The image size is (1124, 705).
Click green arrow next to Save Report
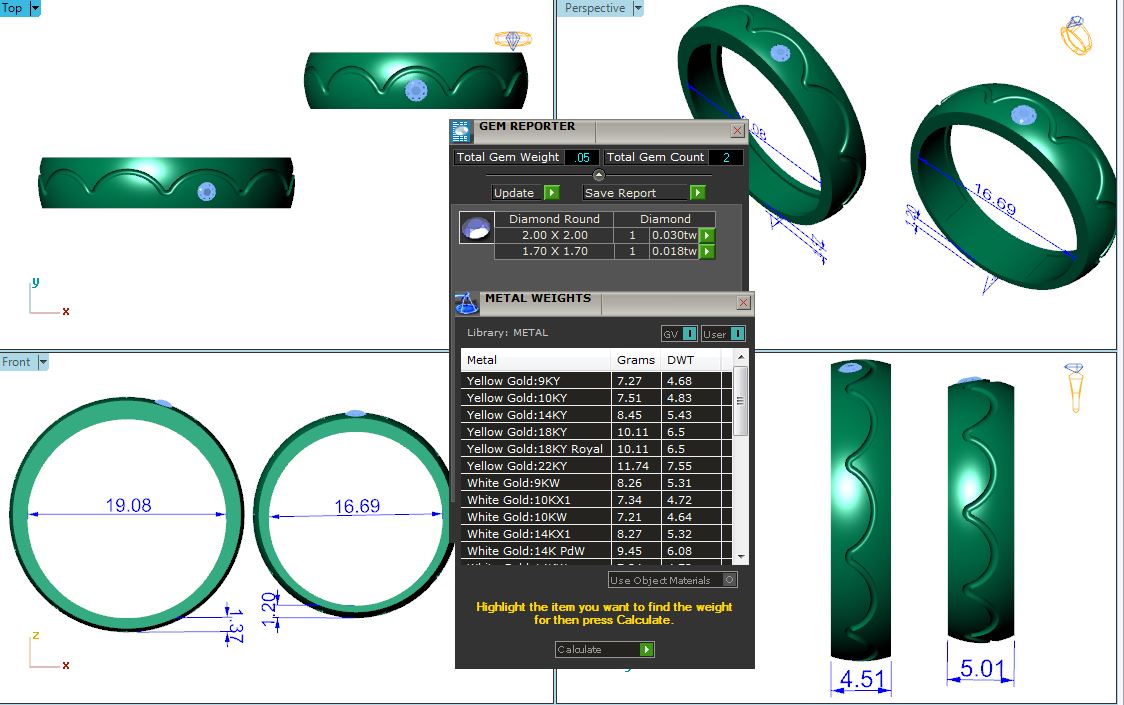tap(697, 193)
